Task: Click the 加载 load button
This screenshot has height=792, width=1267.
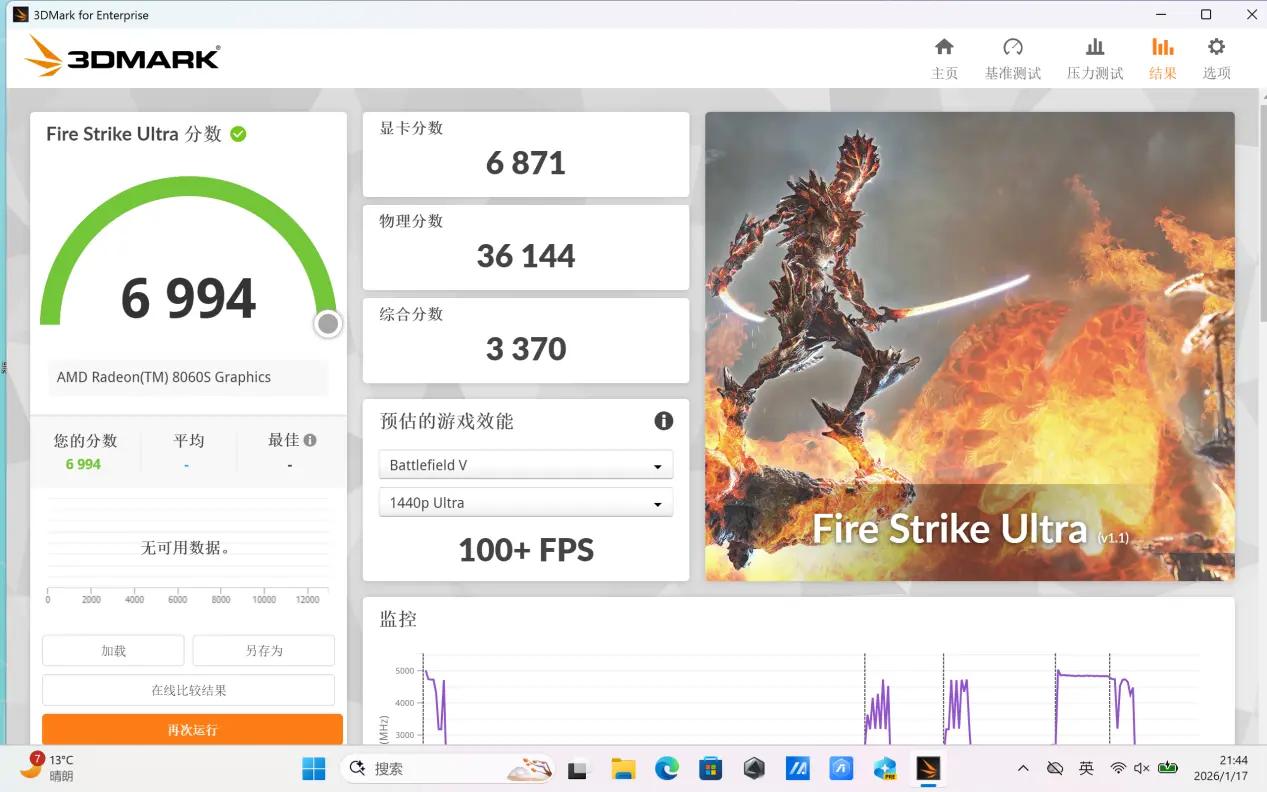Action: (x=113, y=650)
